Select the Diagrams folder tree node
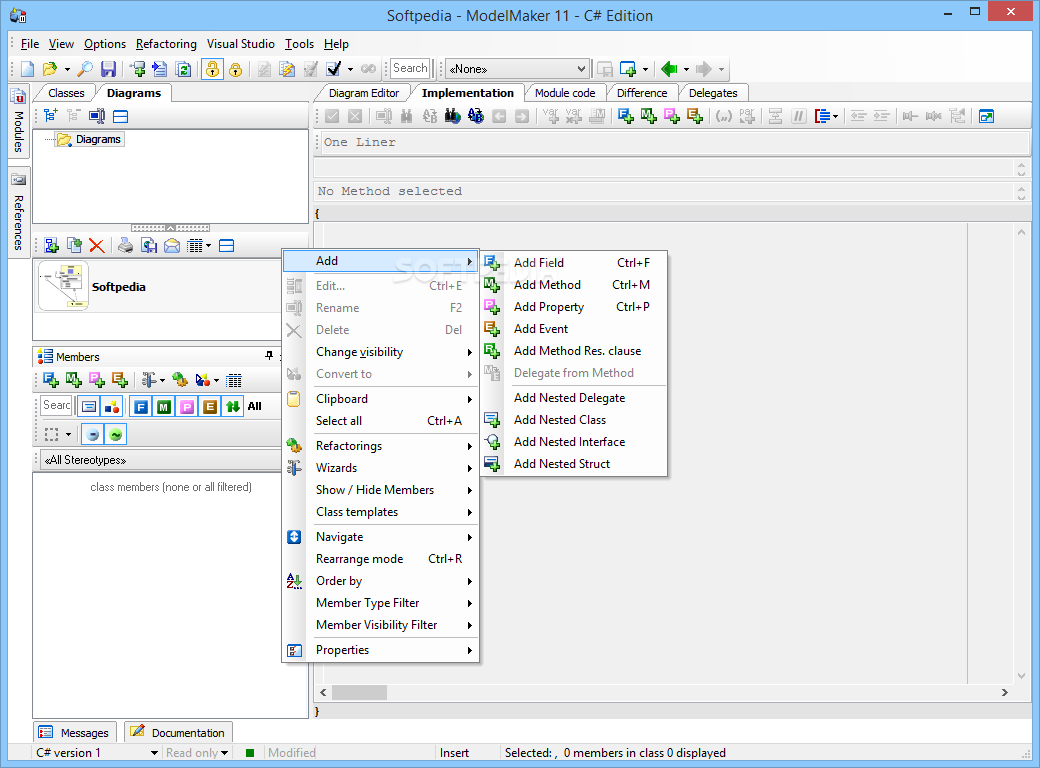The image size is (1040, 768). [90, 139]
